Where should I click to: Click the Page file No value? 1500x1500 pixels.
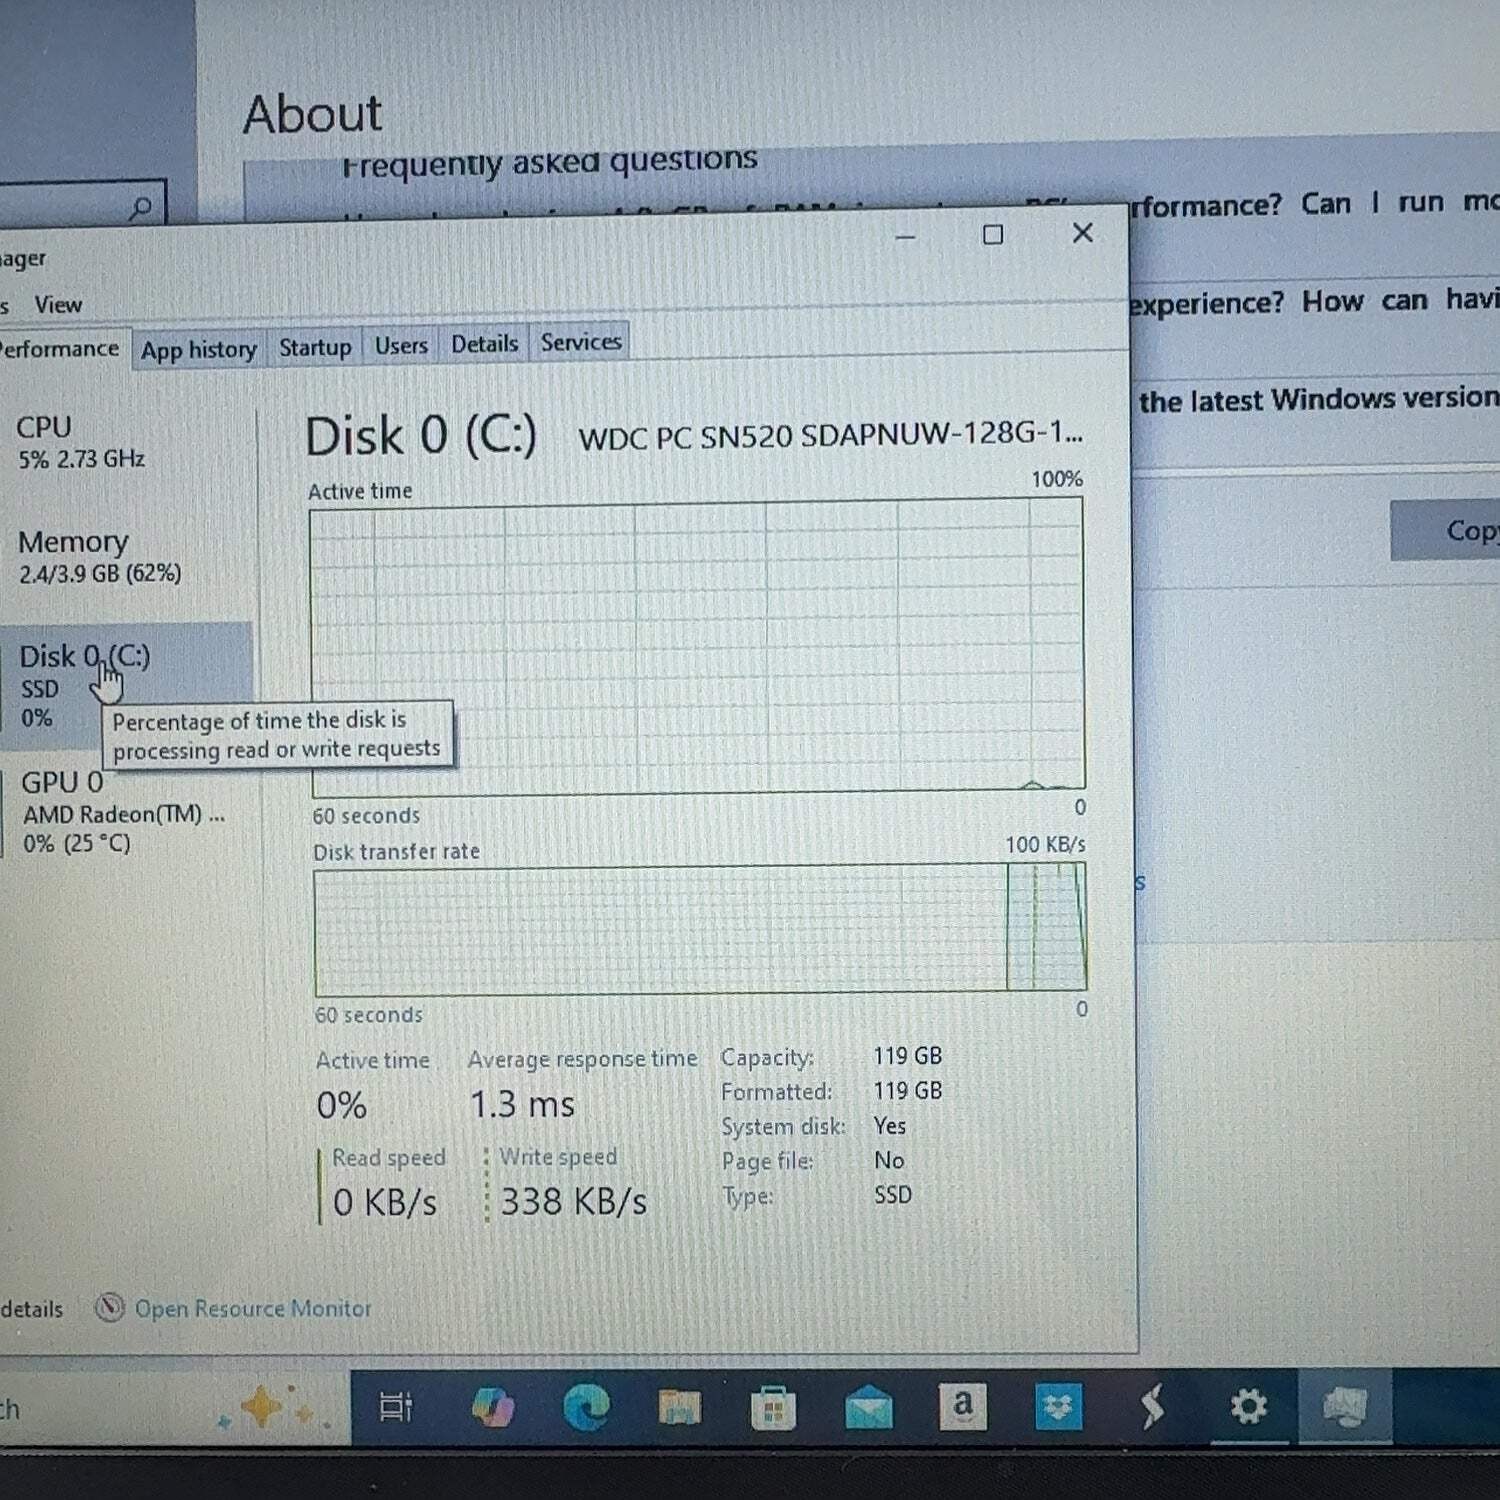coord(888,1160)
